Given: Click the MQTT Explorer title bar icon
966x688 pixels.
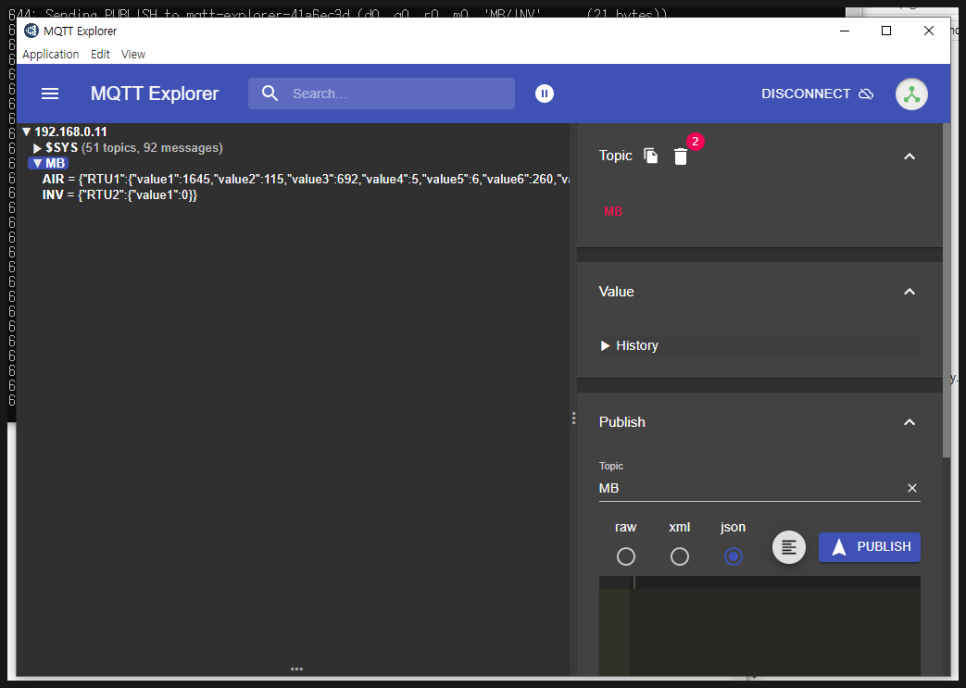Looking at the screenshot, I should [x=31, y=31].
